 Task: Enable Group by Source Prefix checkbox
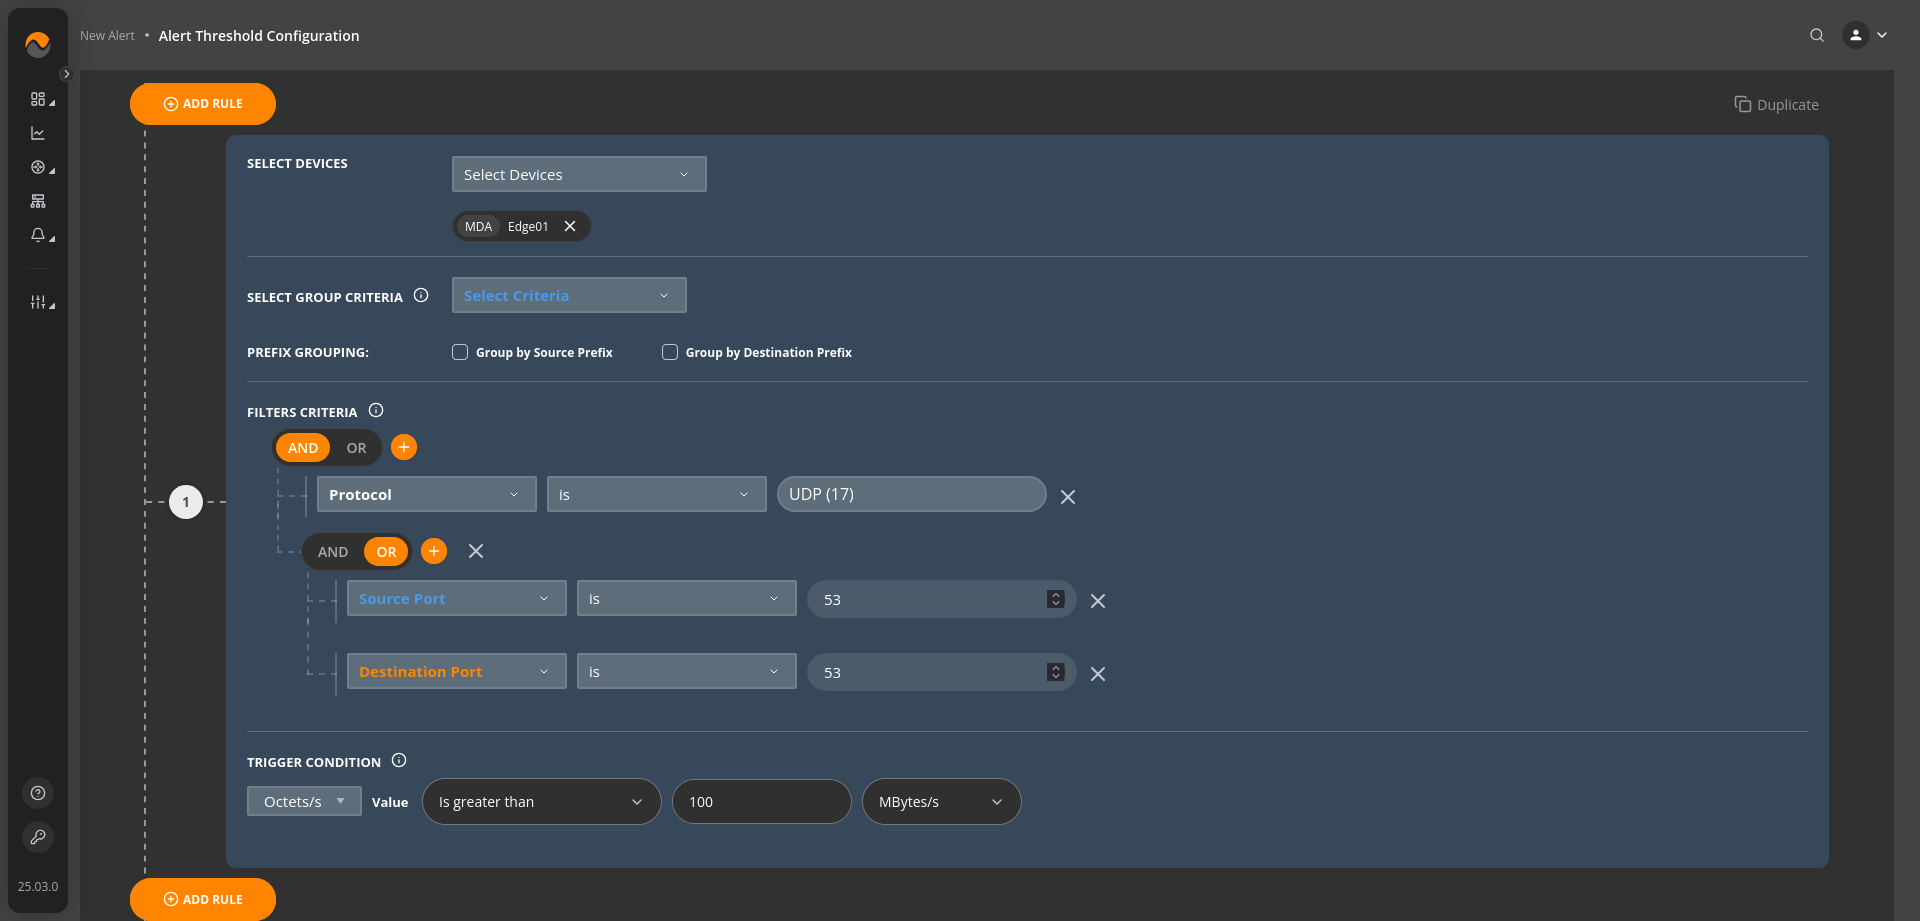click(x=460, y=352)
